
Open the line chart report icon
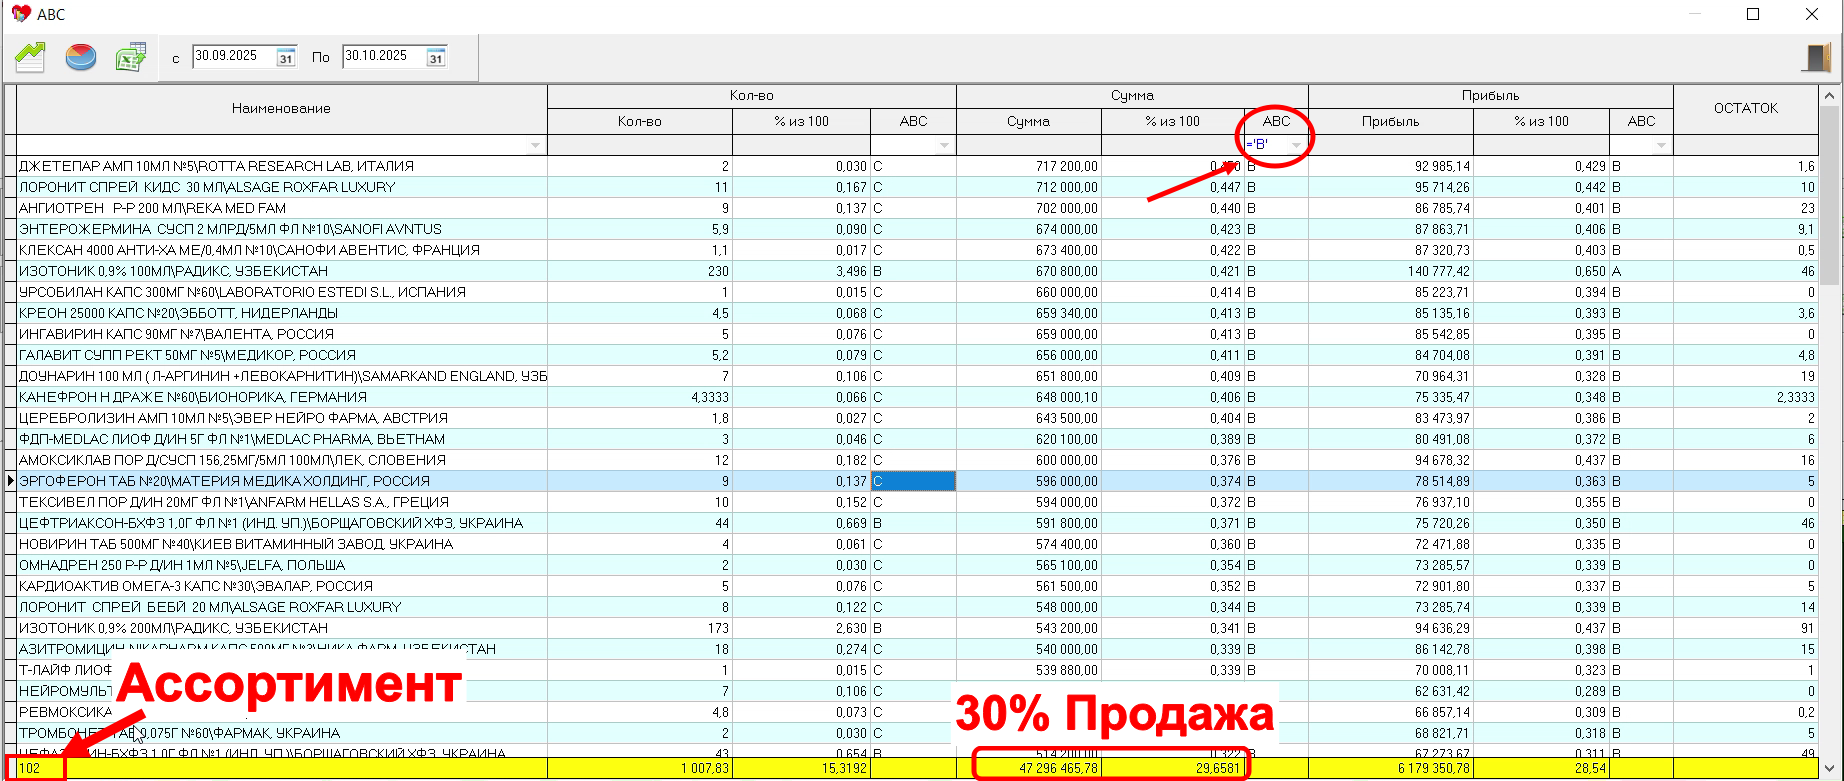30,57
